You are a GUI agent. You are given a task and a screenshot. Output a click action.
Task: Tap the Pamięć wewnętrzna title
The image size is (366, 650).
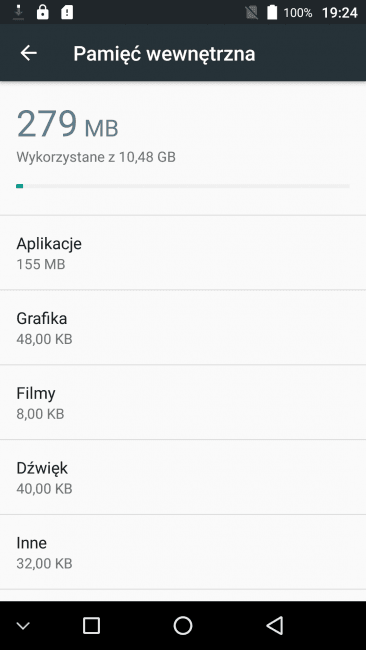164,54
